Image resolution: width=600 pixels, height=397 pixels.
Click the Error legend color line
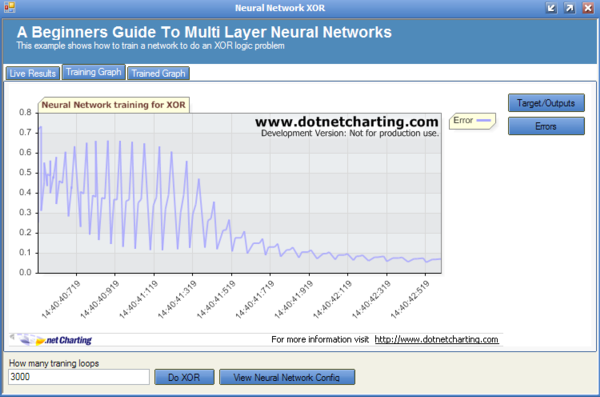(x=484, y=120)
